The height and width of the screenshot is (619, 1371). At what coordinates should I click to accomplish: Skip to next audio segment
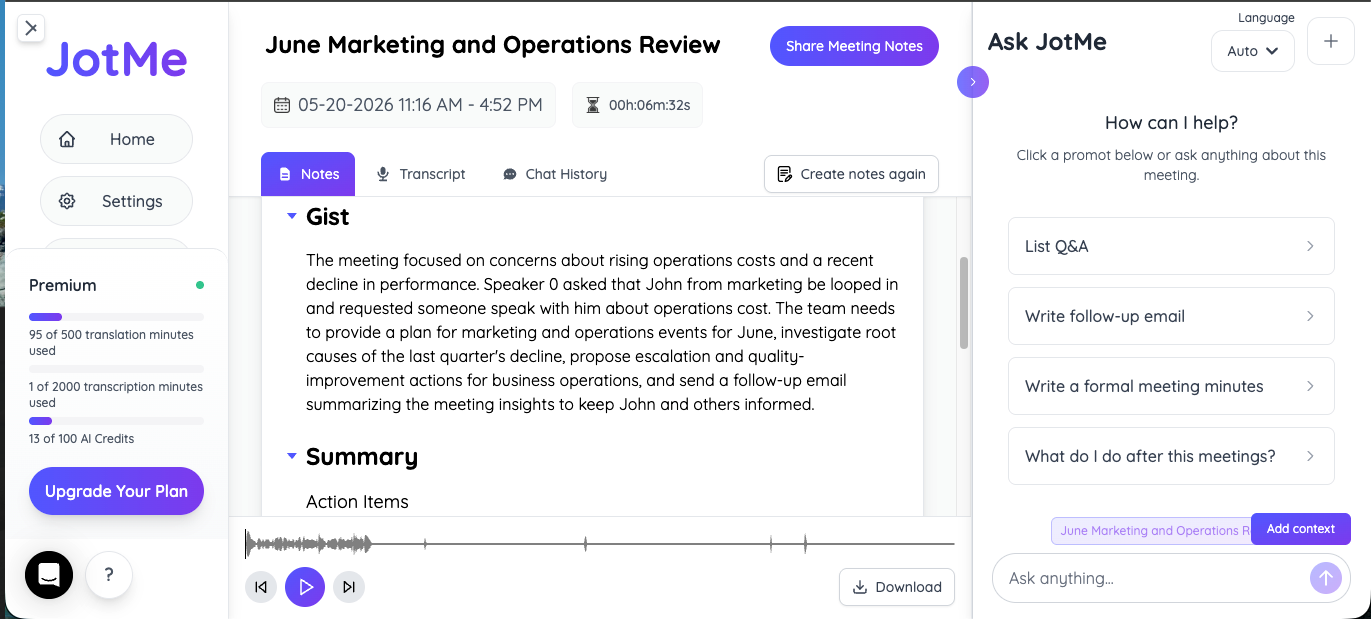point(349,587)
